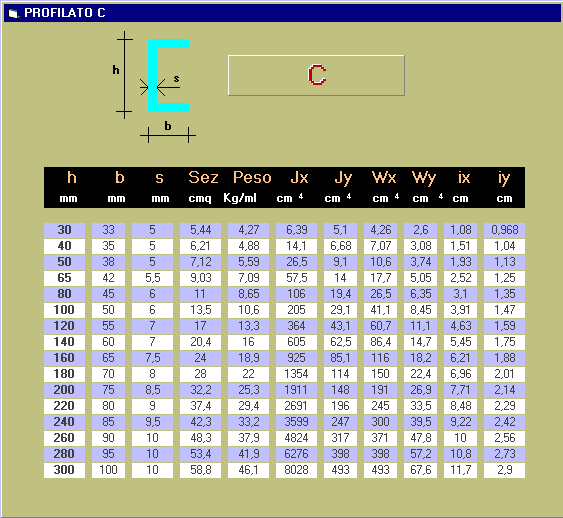
Task: Click the large red C button
Action: [x=316, y=75]
